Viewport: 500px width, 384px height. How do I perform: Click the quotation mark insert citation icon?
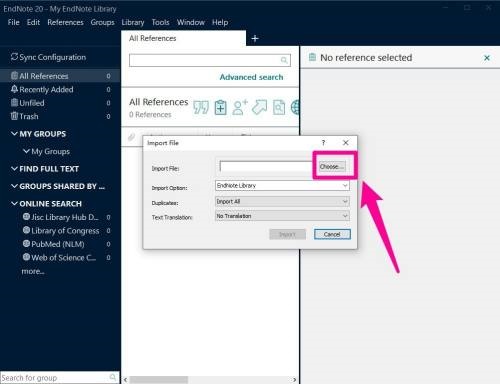201,107
